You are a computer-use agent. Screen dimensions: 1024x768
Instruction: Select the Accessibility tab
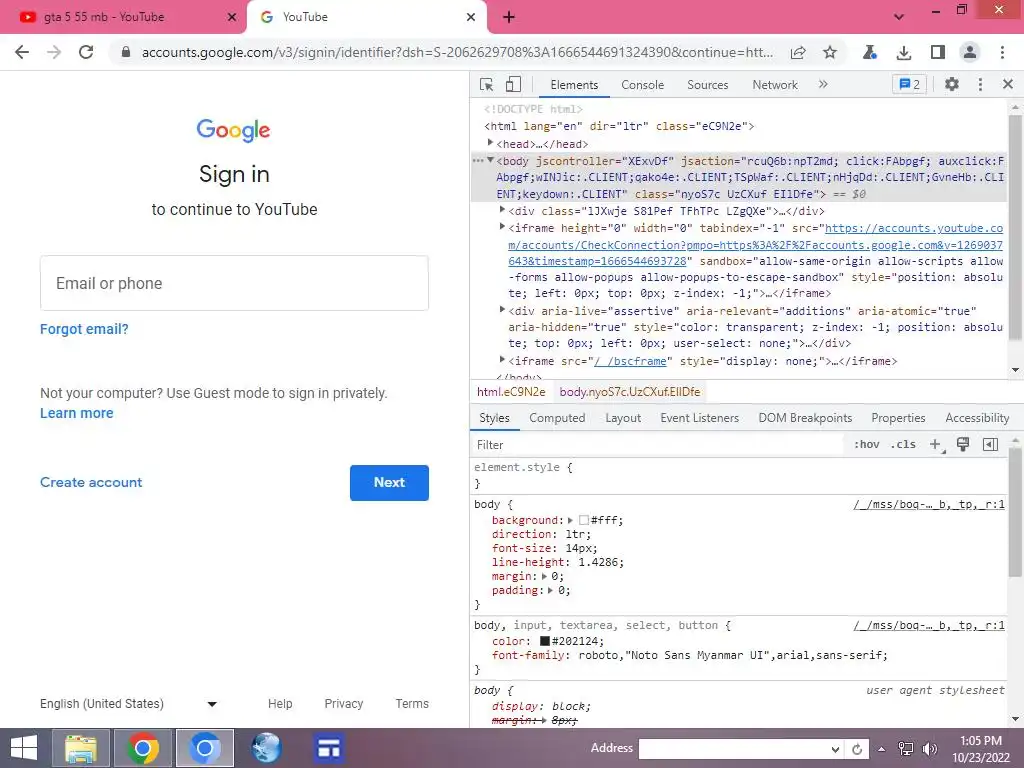click(x=977, y=418)
